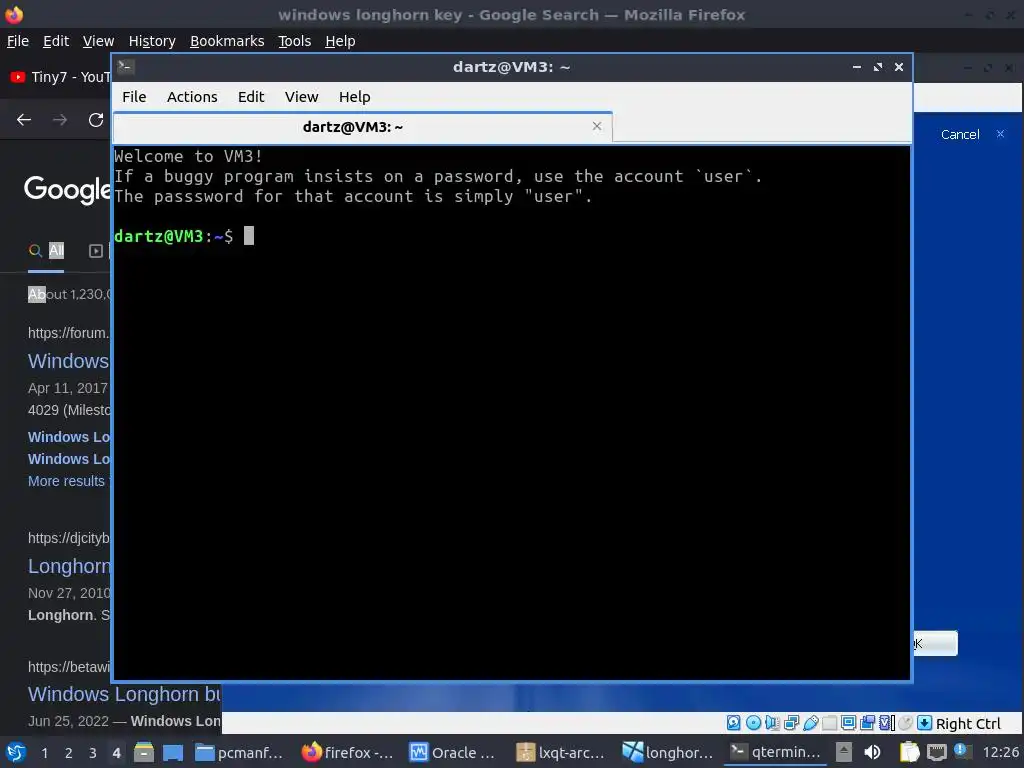Screen dimensions: 1024x768
Task: Click the network tray icon
Action: click(936, 752)
